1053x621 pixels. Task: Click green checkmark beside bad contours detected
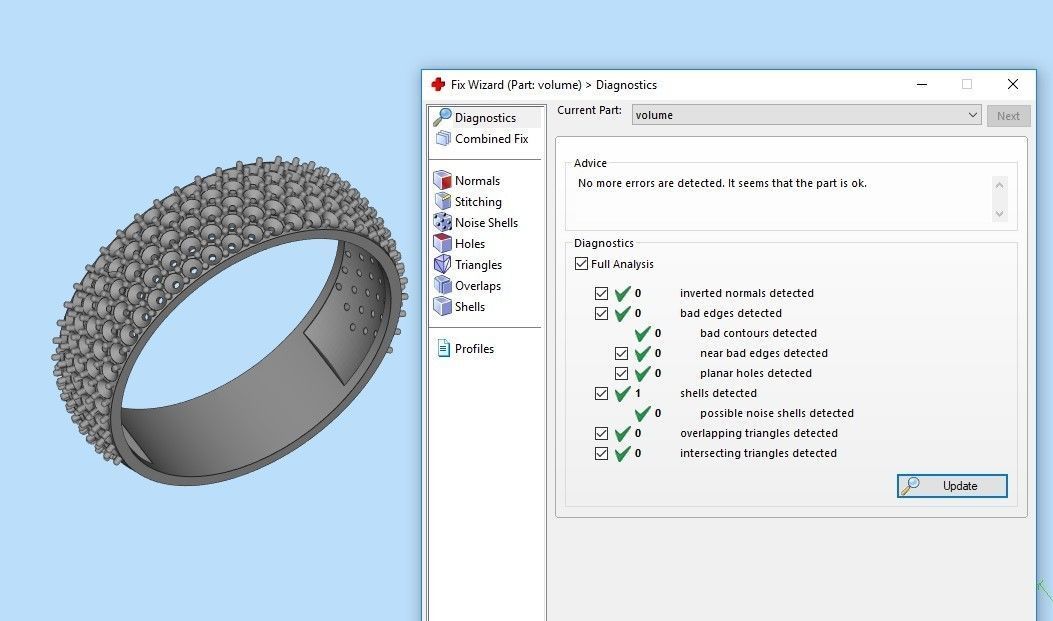pyautogui.click(x=643, y=333)
